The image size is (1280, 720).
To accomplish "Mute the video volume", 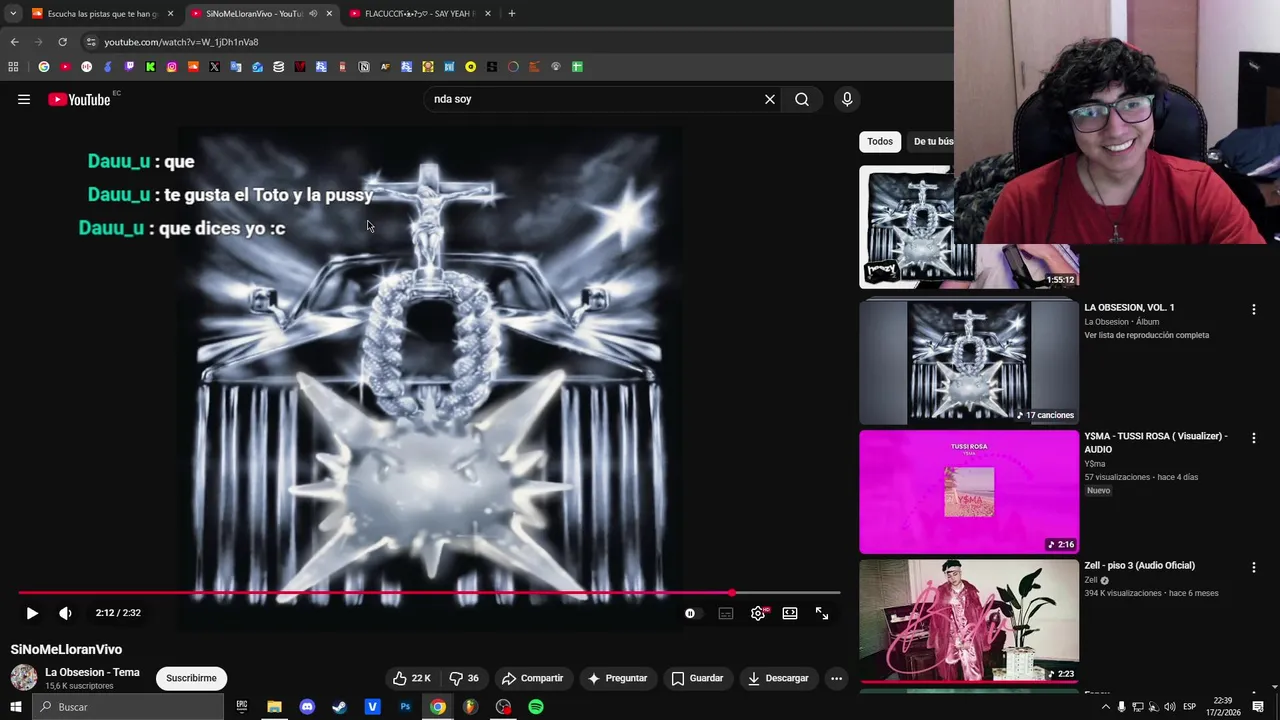I will (65, 613).
